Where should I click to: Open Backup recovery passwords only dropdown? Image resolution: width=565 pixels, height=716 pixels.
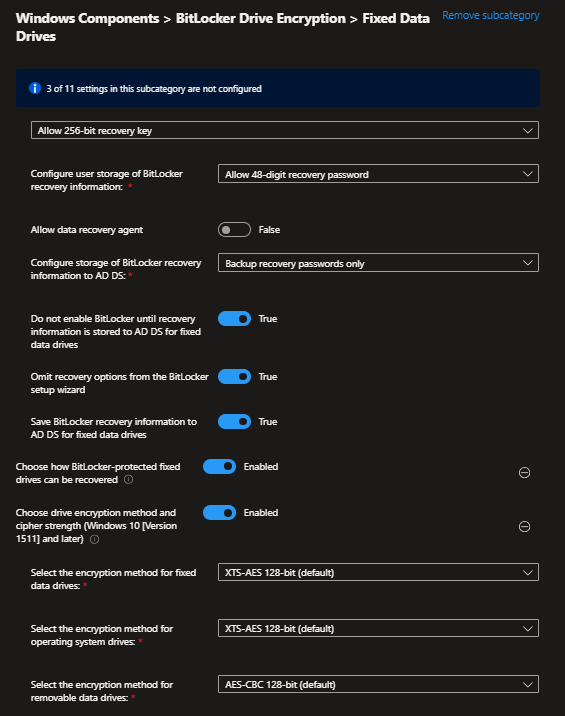[x=378, y=263]
